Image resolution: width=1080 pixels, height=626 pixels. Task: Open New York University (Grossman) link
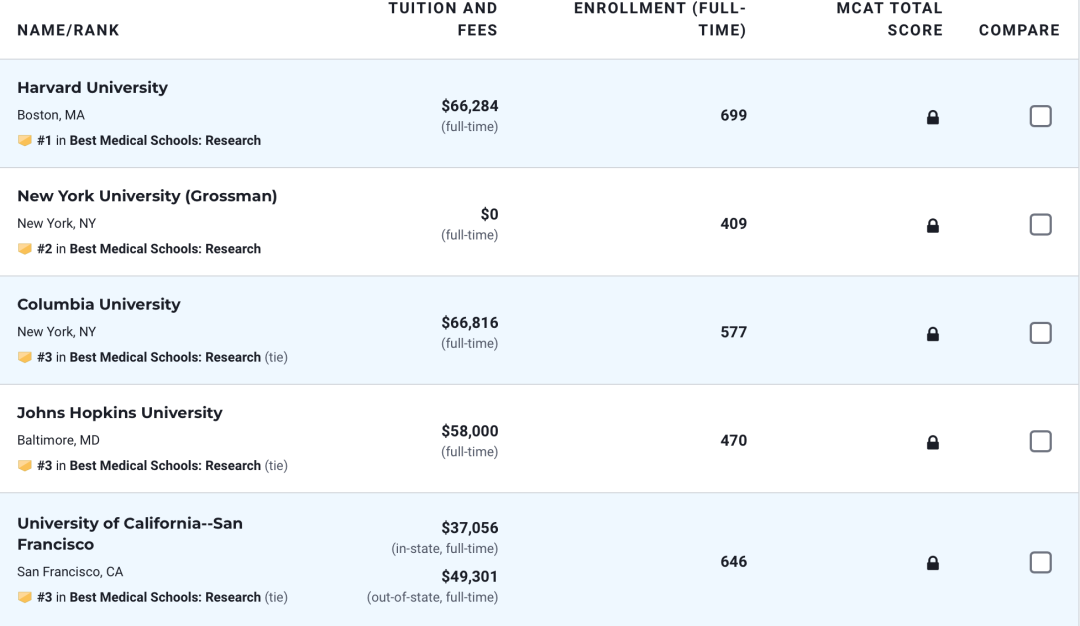(147, 196)
